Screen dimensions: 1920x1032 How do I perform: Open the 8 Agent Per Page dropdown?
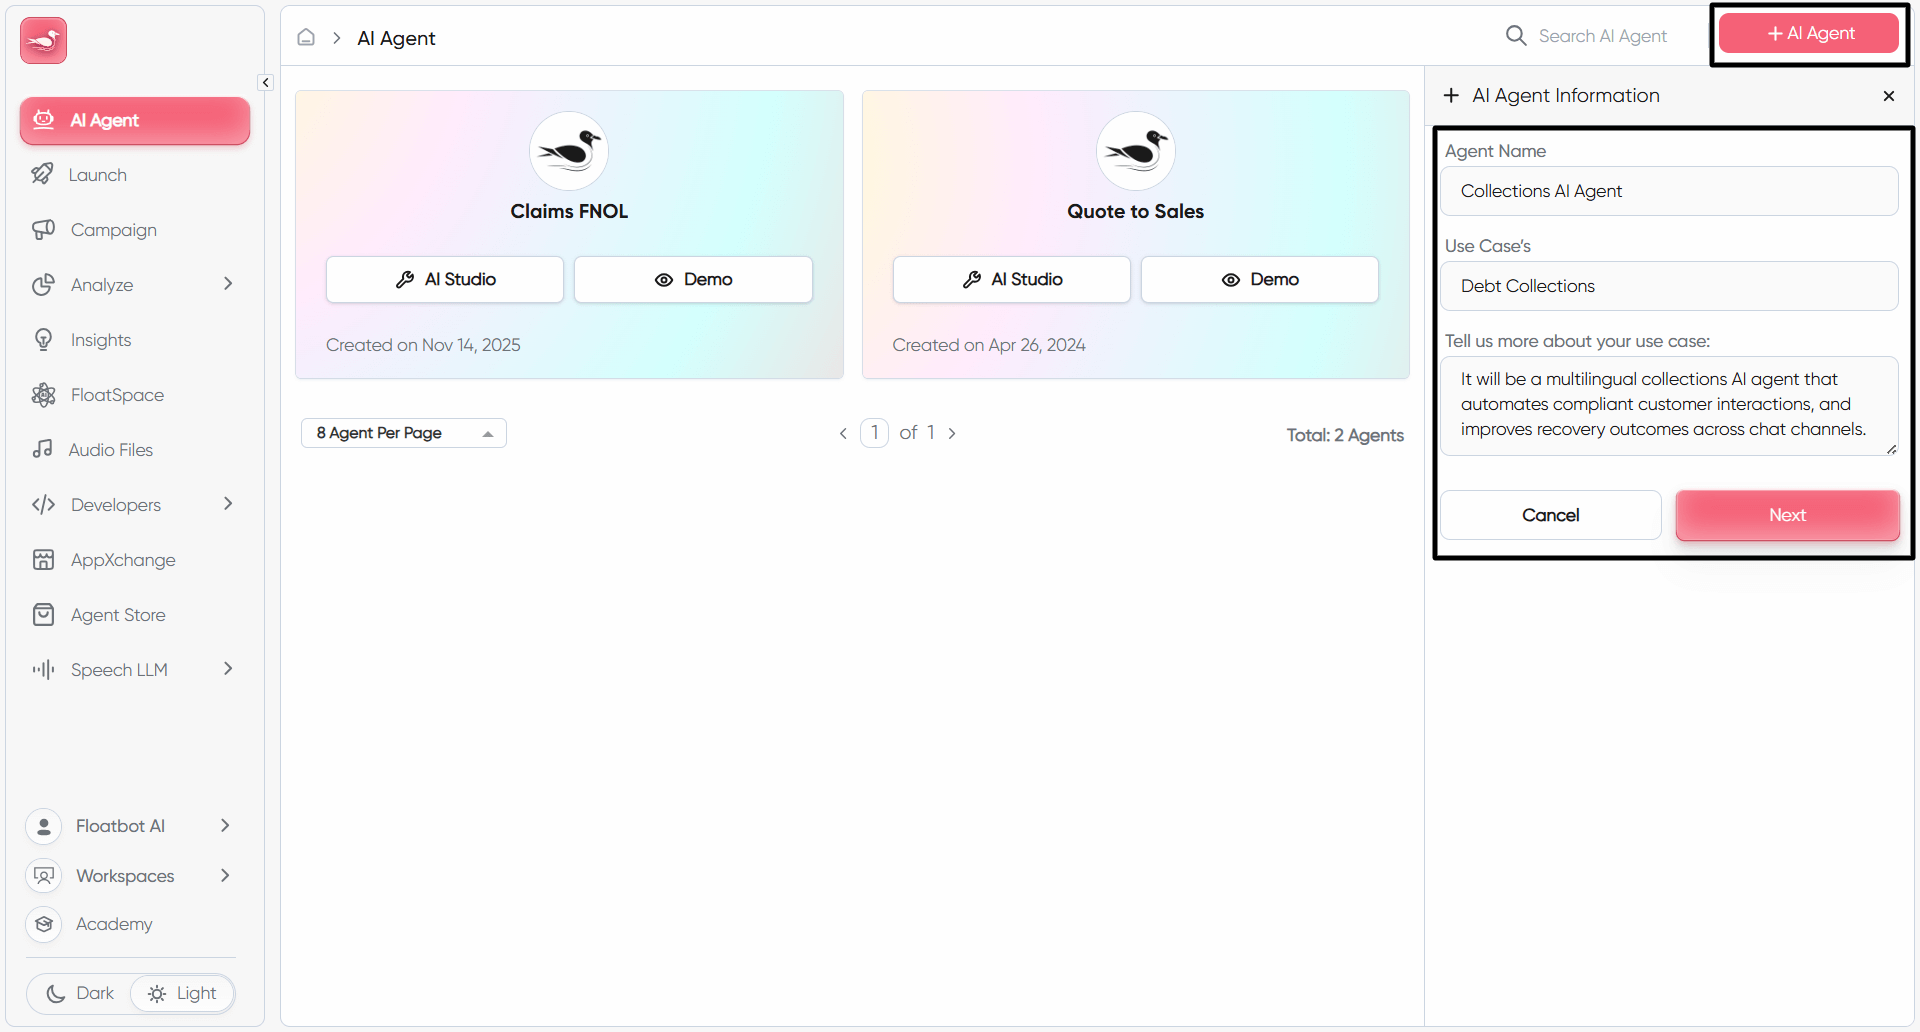pyautogui.click(x=403, y=432)
